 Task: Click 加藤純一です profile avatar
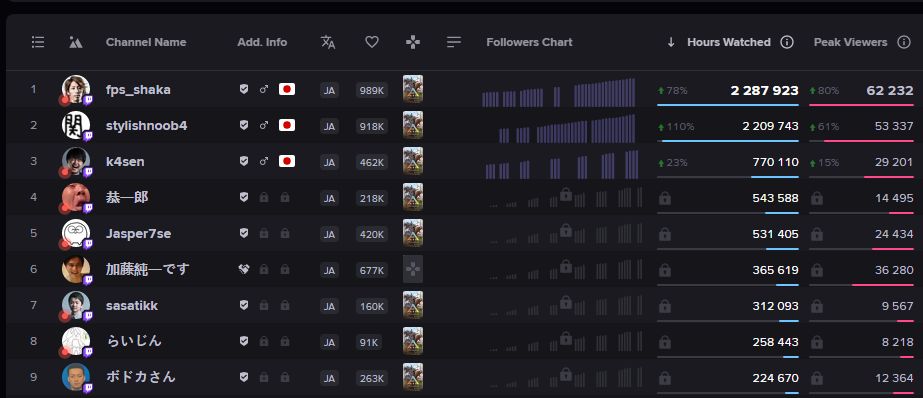[x=76, y=270]
